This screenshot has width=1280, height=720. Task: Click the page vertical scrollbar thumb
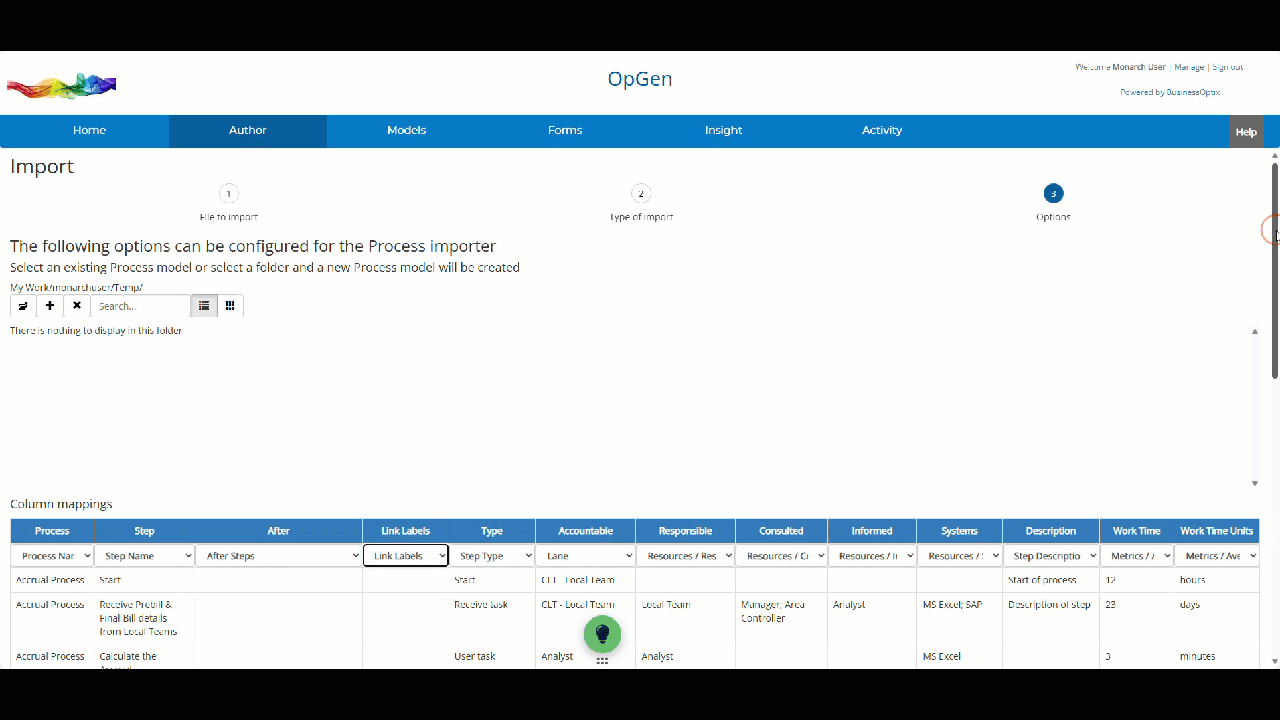coord(1275,270)
